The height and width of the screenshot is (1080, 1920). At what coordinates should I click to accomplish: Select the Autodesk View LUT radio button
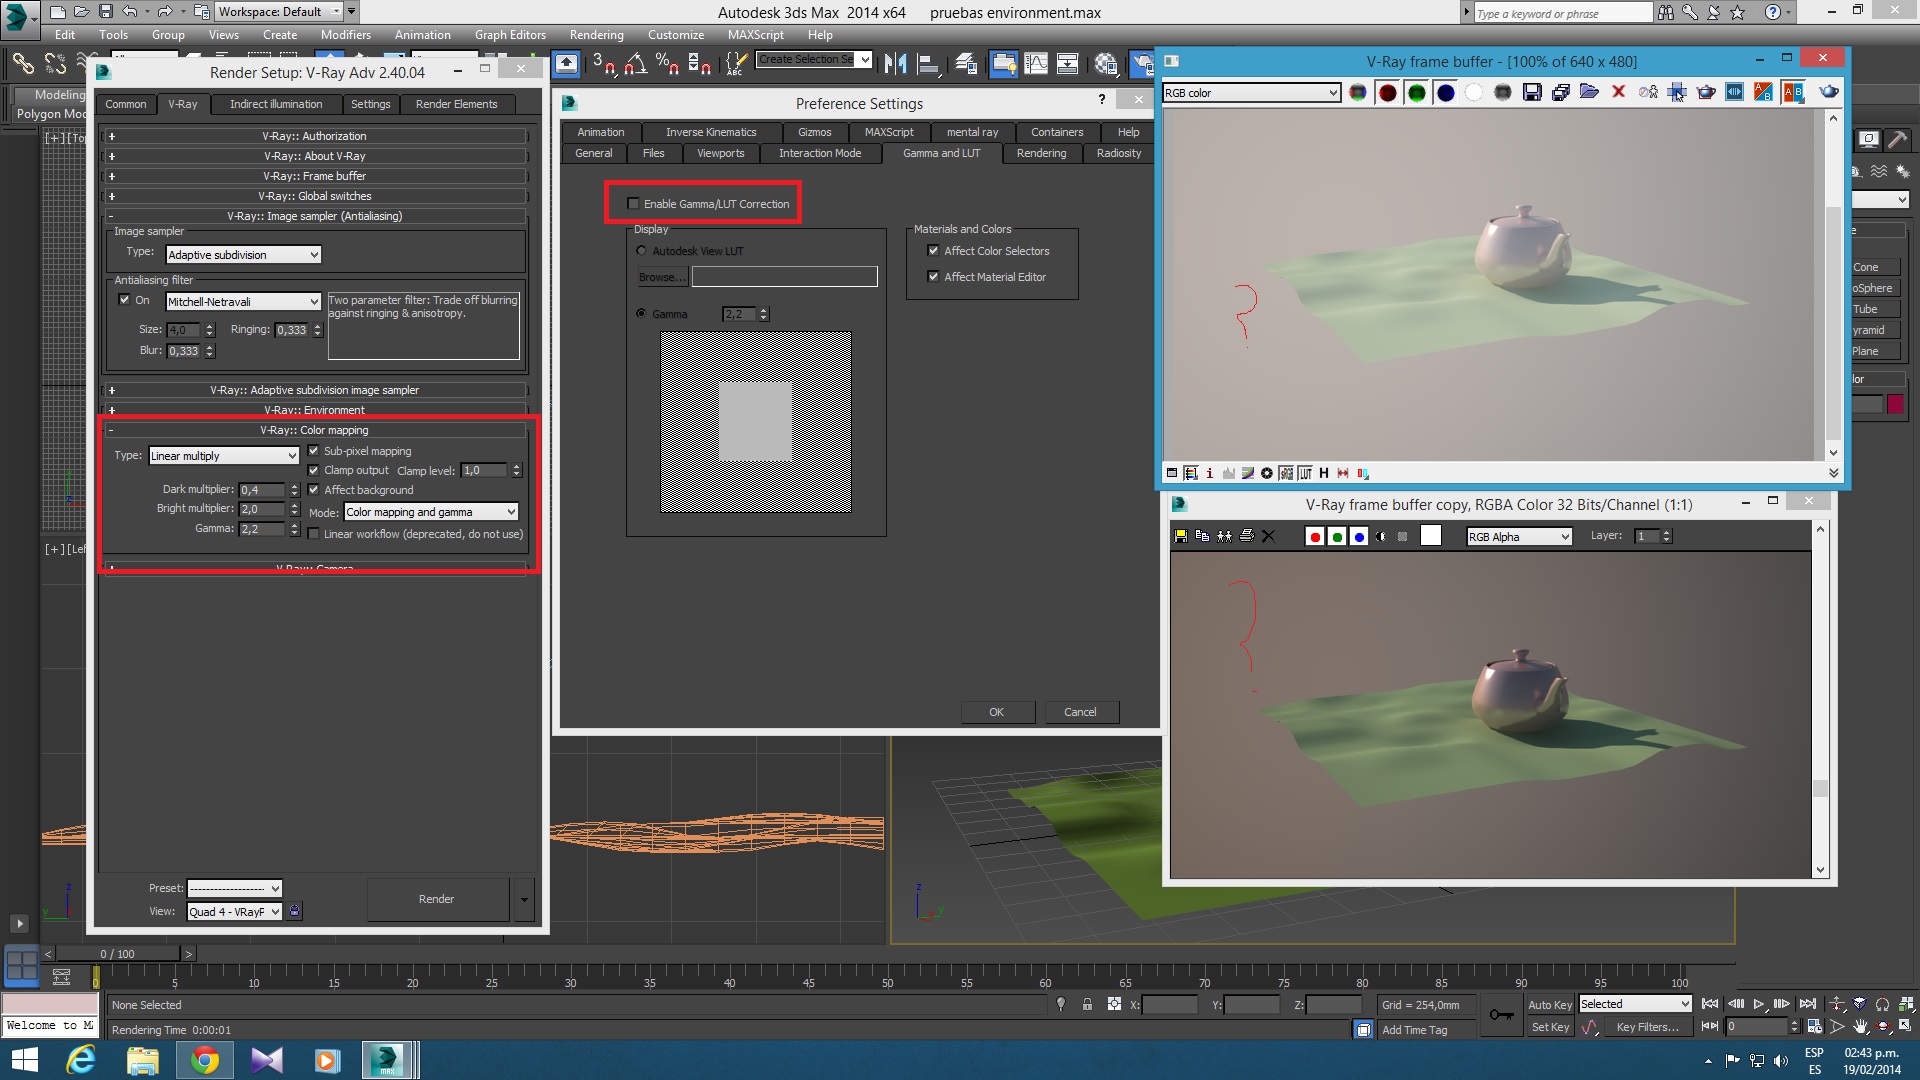point(641,251)
